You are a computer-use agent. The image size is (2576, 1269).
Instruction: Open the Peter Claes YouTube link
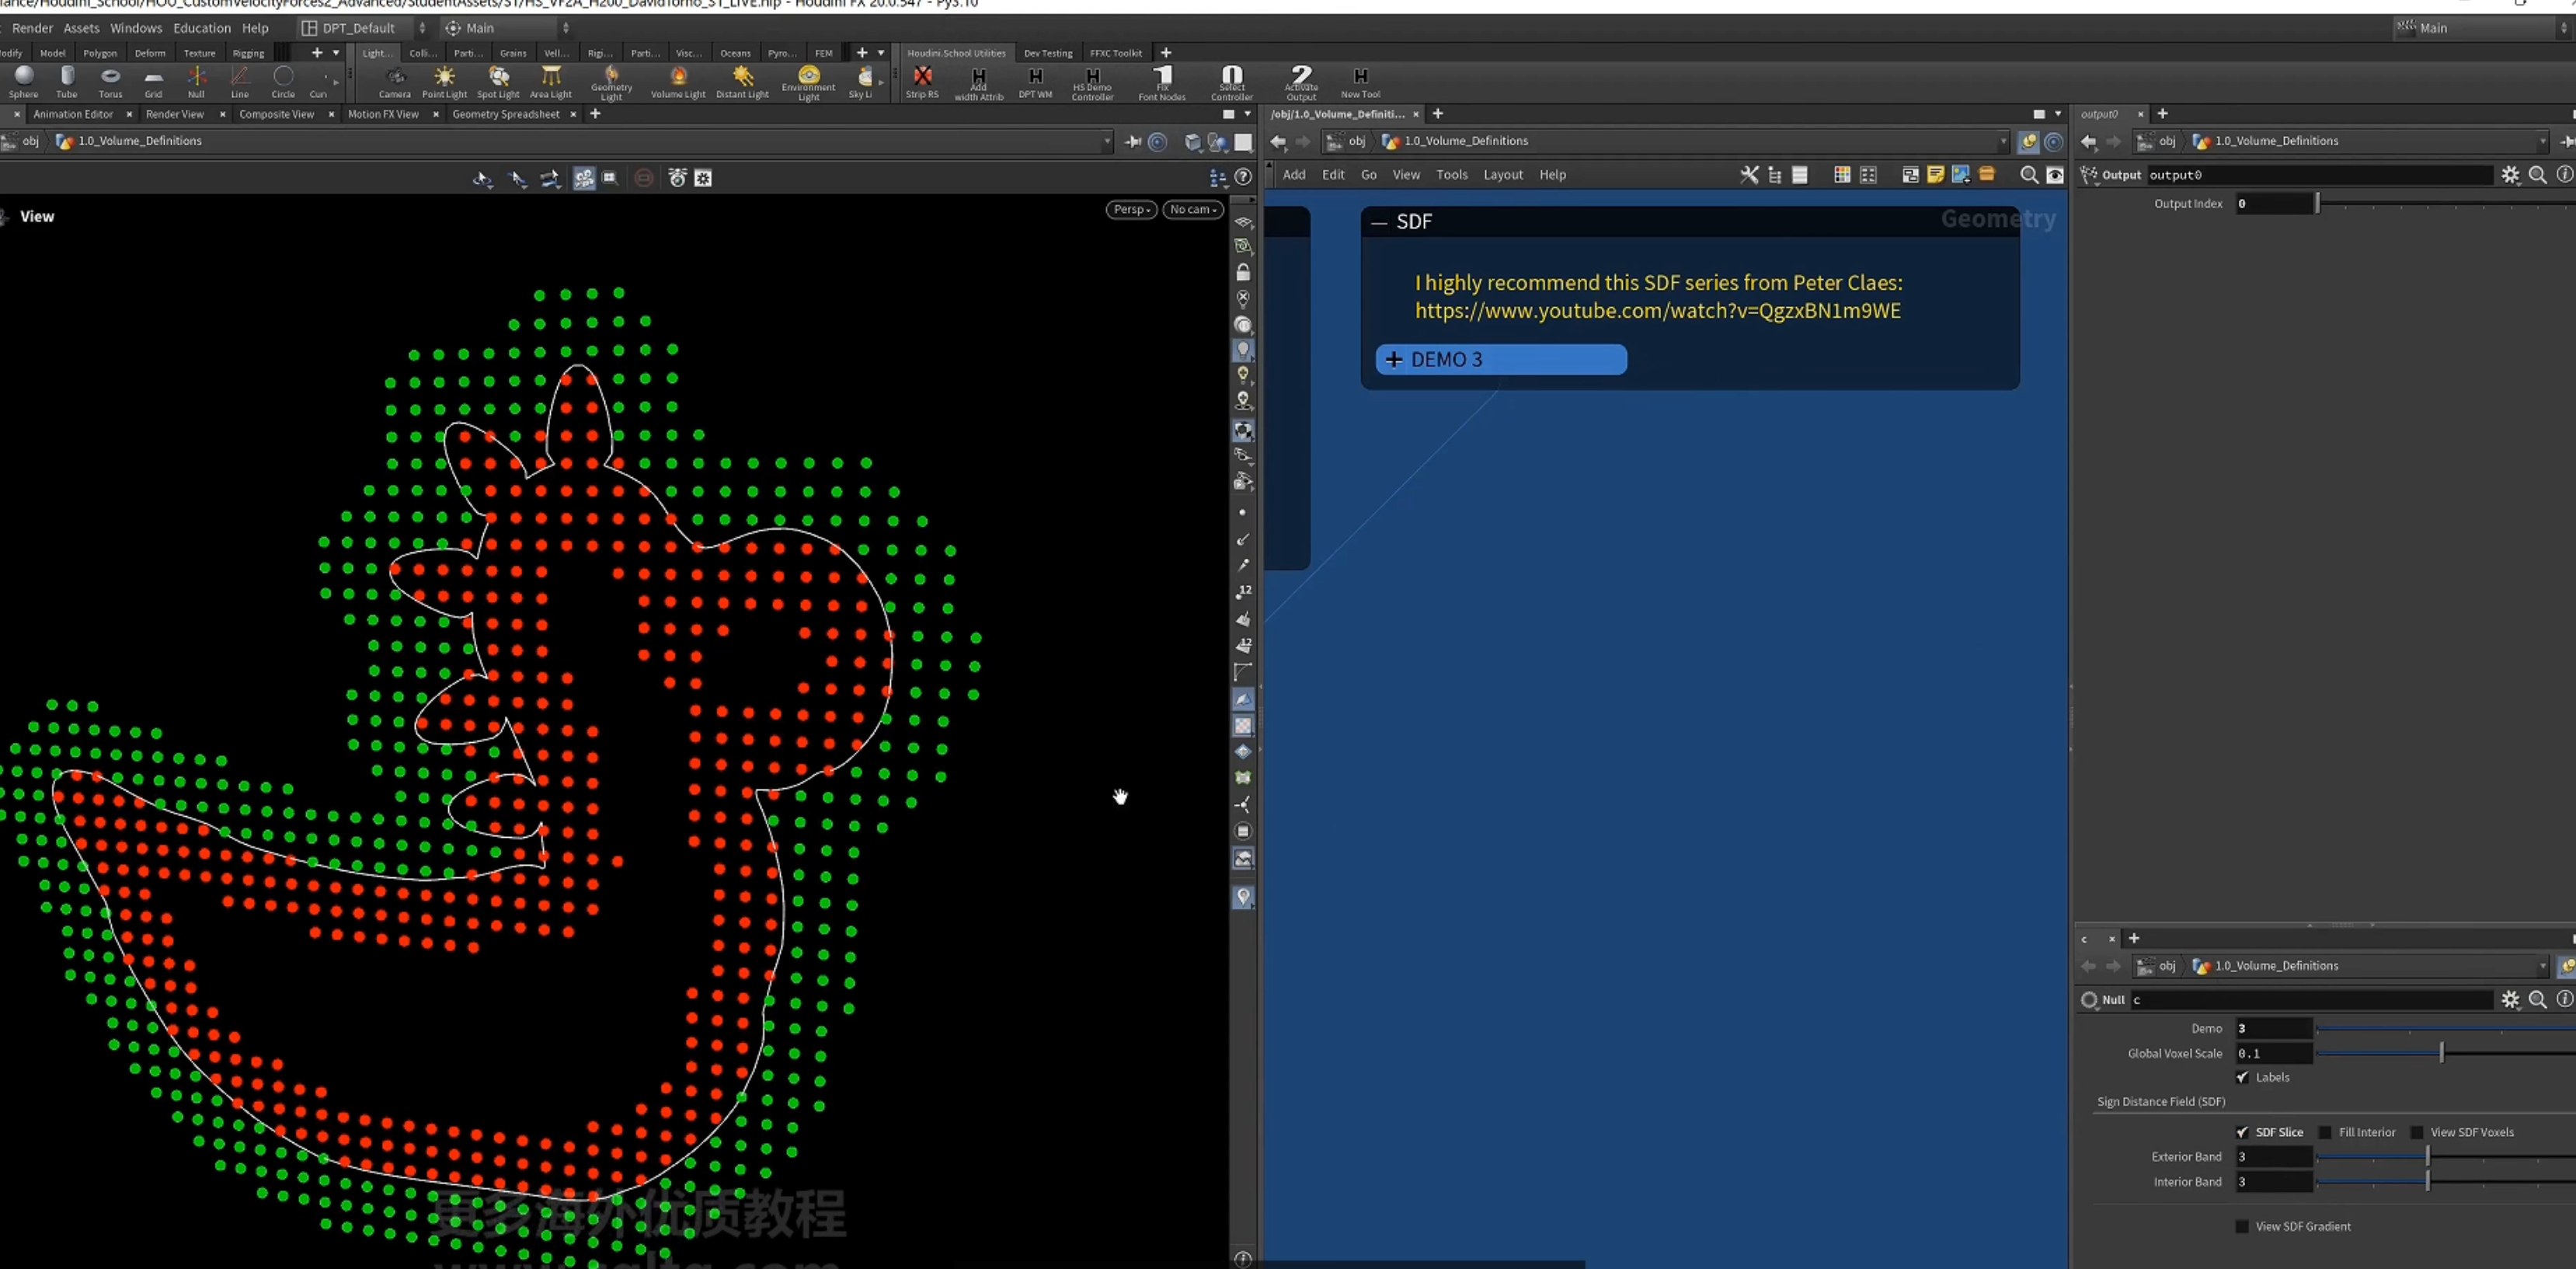pos(1658,311)
